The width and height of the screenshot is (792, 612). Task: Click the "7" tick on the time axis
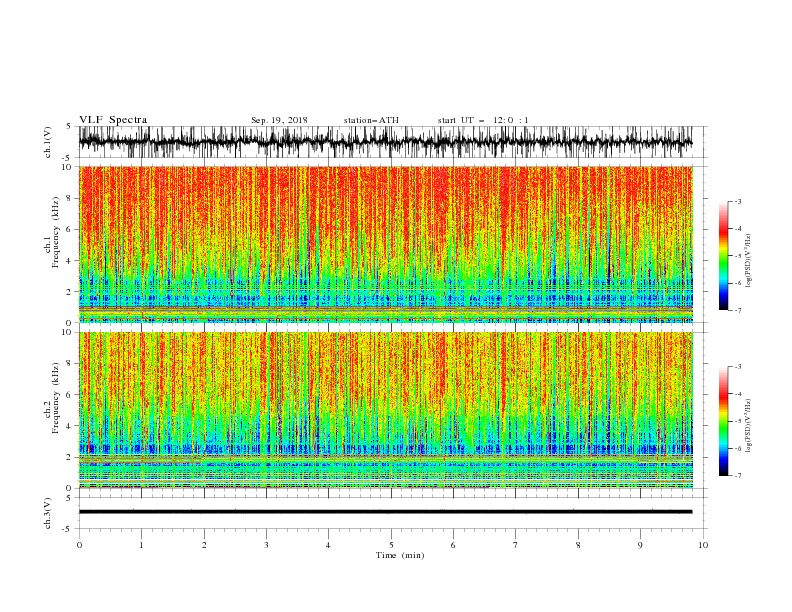click(x=516, y=545)
